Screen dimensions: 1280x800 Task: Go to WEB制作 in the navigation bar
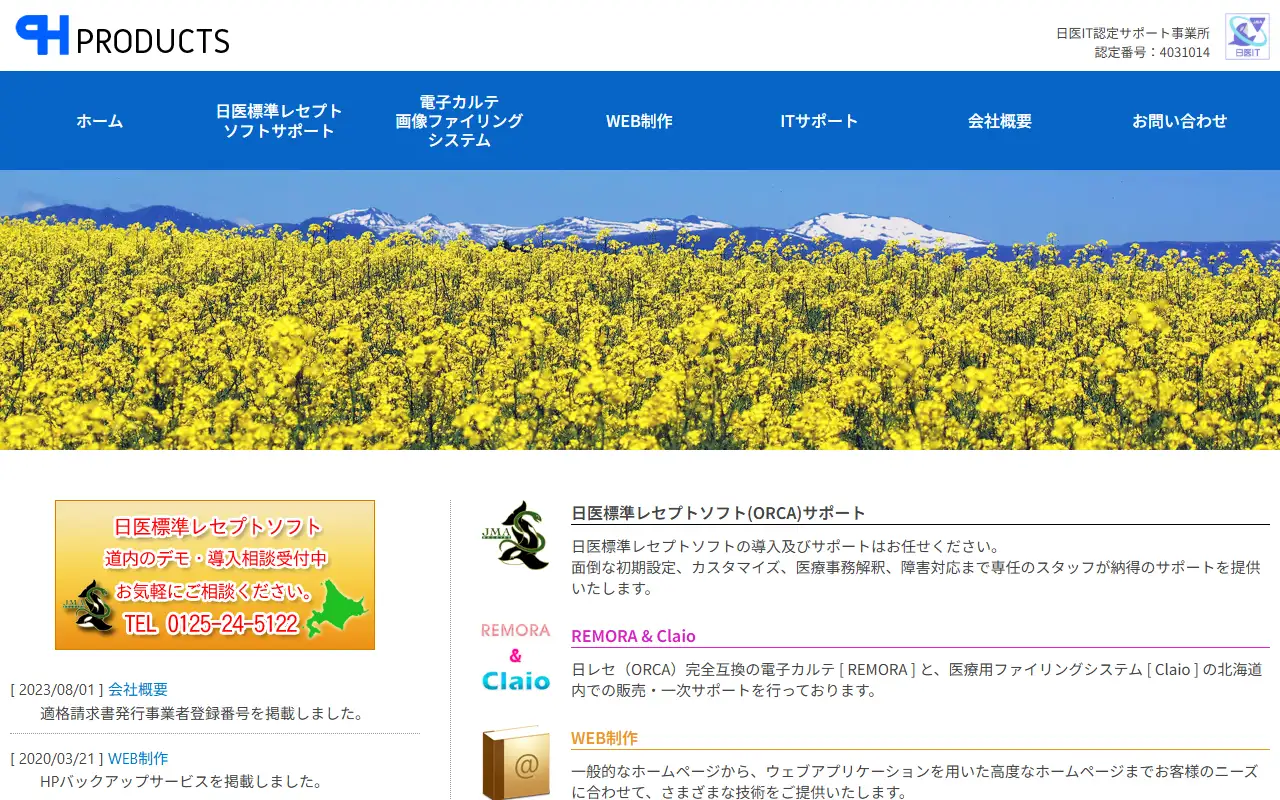pyautogui.click(x=639, y=121)
